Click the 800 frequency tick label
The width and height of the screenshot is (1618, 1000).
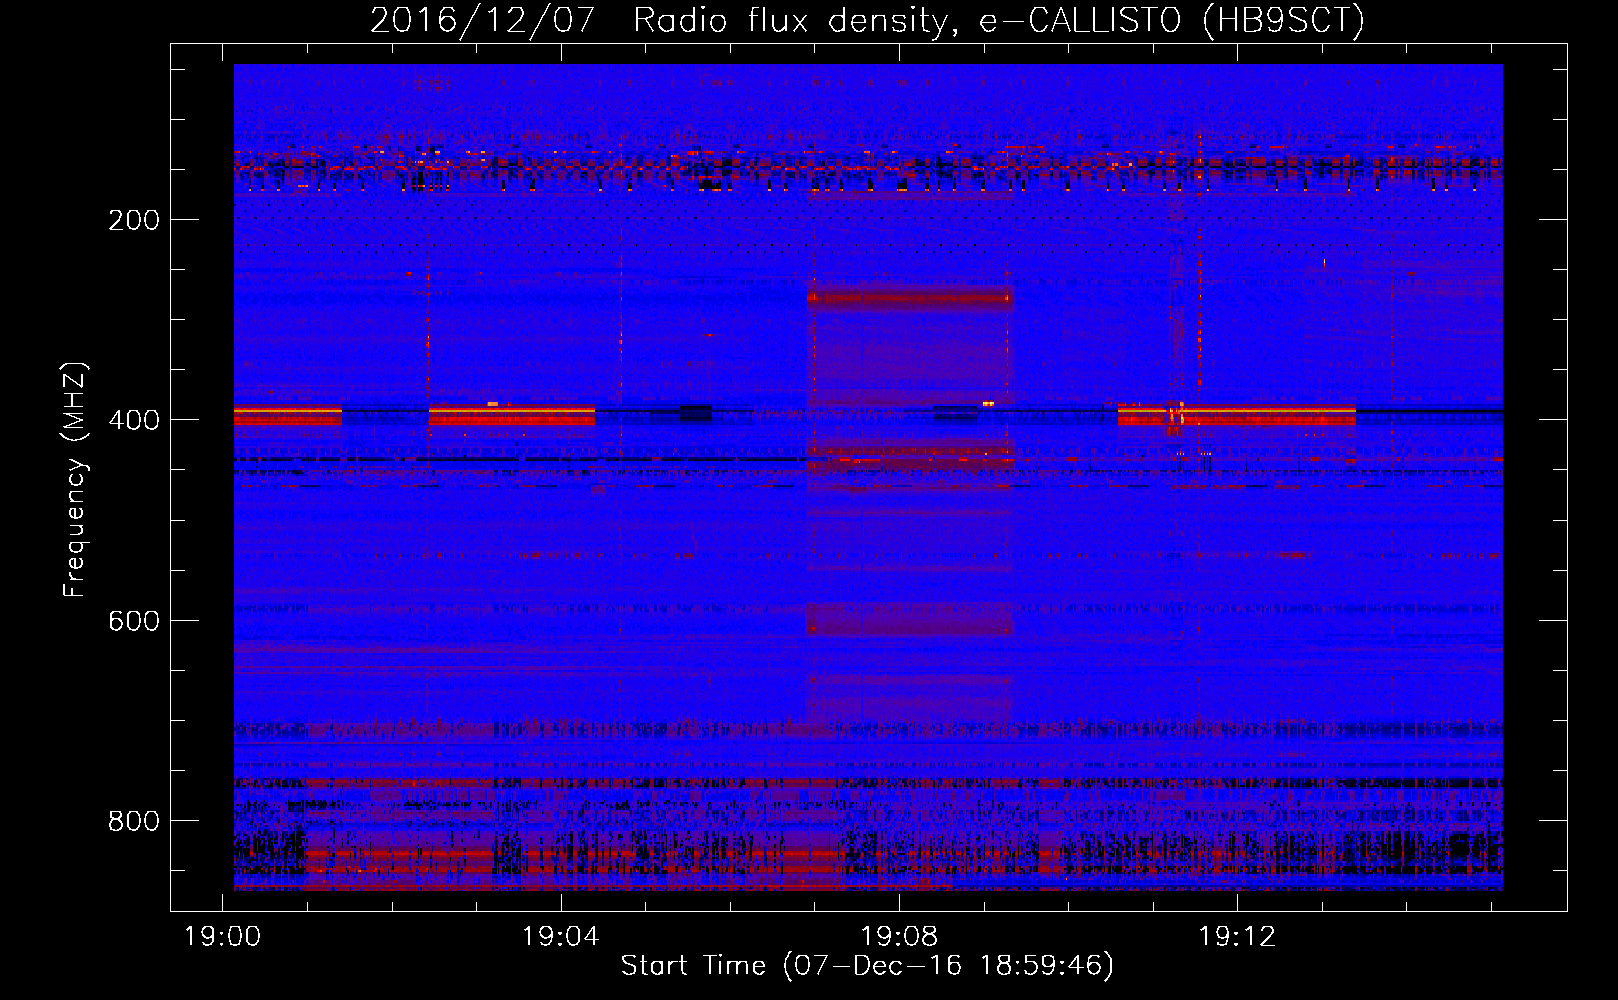tap(134, 821)
